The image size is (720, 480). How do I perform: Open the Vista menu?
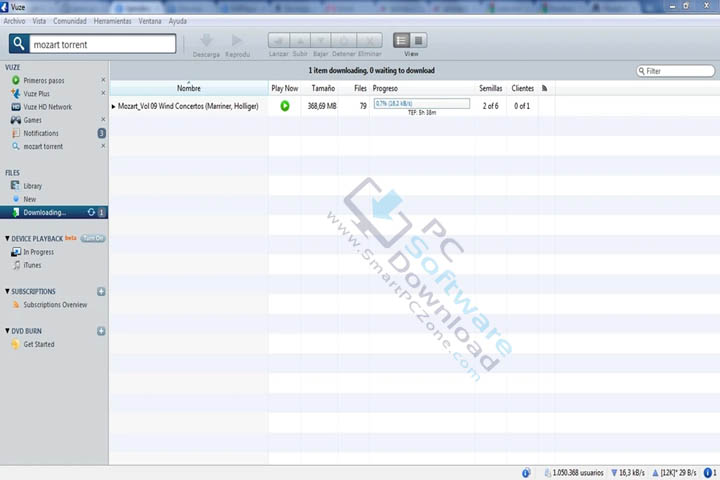(x=39, y=21)
